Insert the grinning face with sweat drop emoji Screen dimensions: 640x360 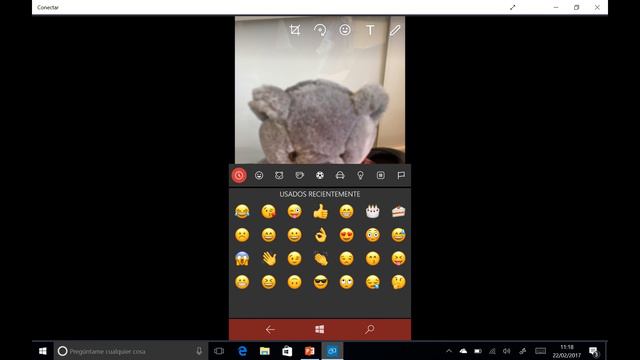coord(398,235)
